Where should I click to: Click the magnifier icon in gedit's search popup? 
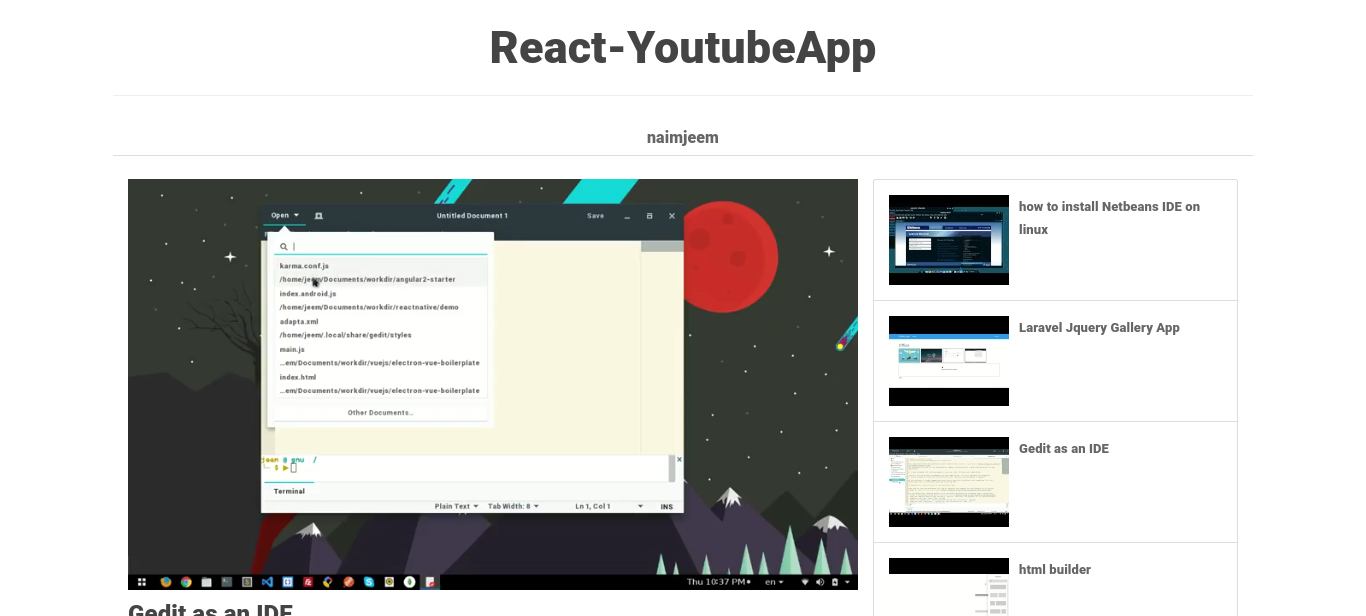pos(284,246)
